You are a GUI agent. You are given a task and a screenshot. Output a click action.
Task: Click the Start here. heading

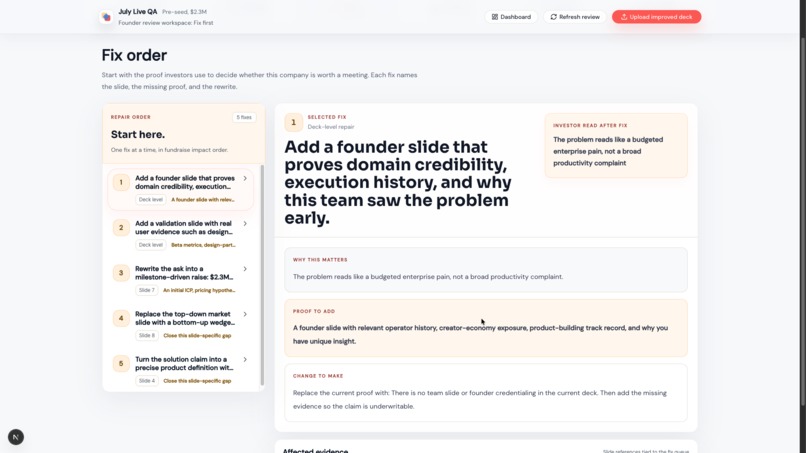138,134
